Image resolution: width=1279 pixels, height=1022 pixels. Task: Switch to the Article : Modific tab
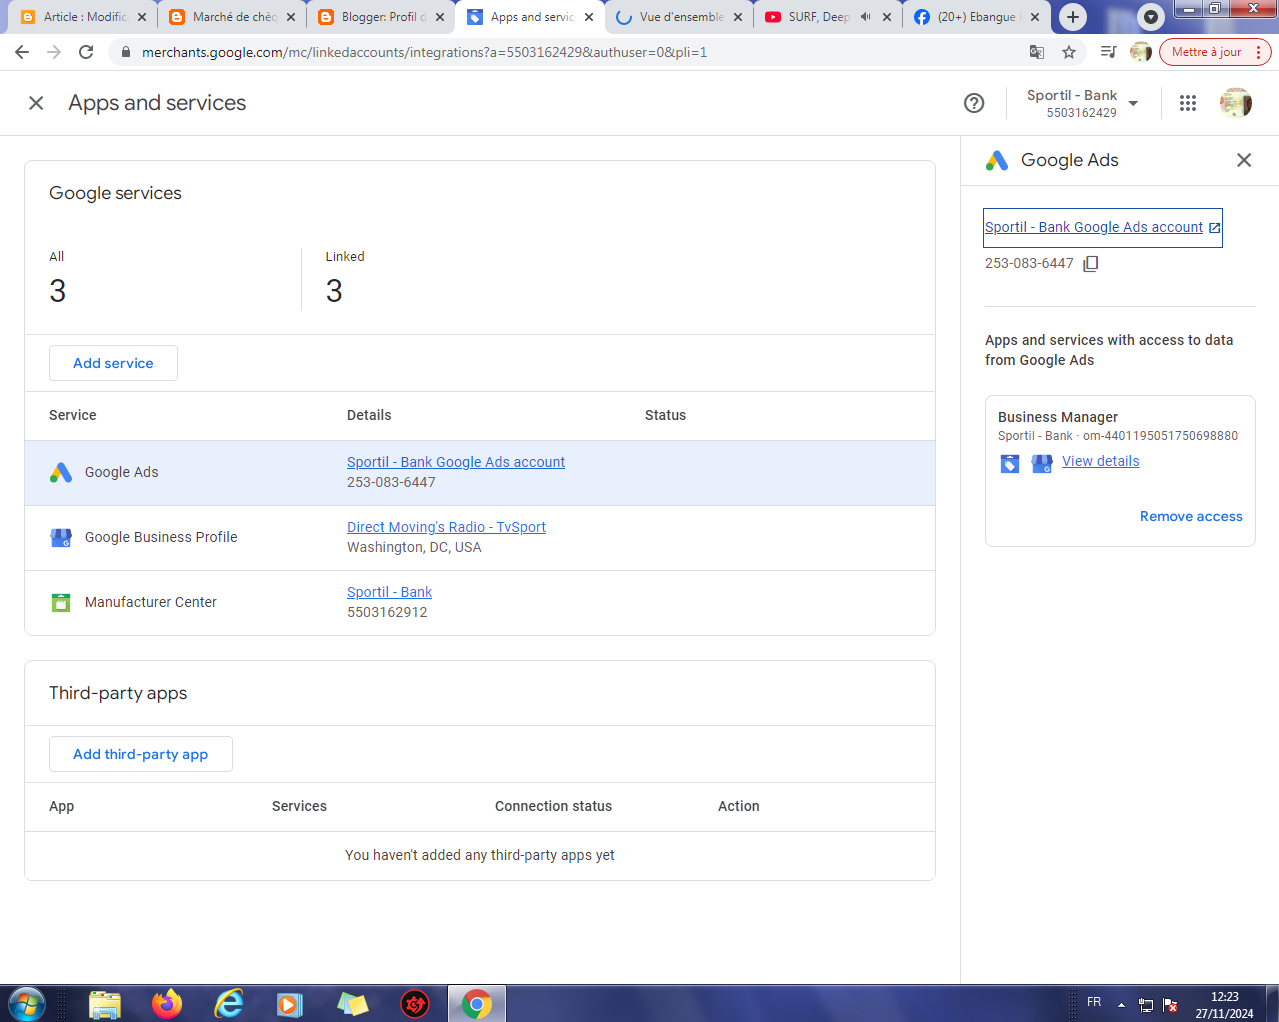tap(85, 17)
